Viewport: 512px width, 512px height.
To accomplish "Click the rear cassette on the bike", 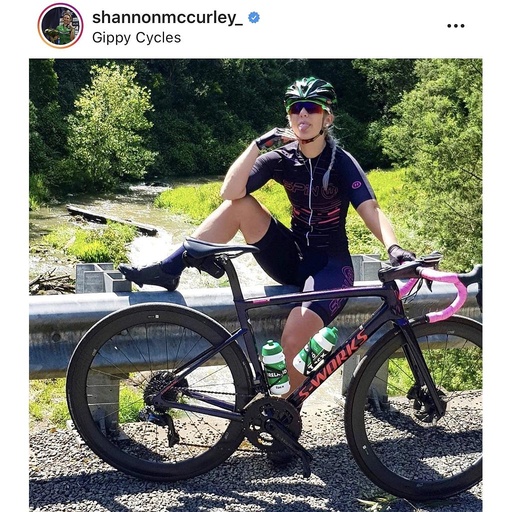I will [159, 388].
